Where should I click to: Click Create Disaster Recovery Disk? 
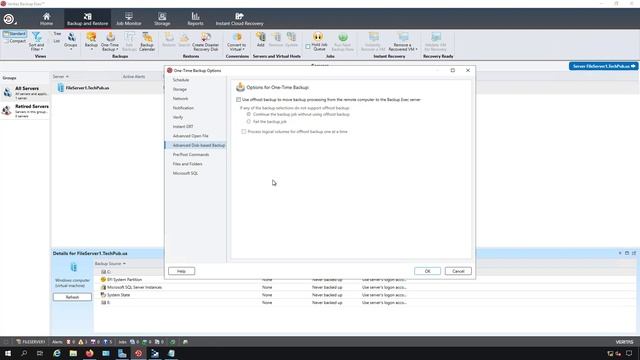coord(205,42)
